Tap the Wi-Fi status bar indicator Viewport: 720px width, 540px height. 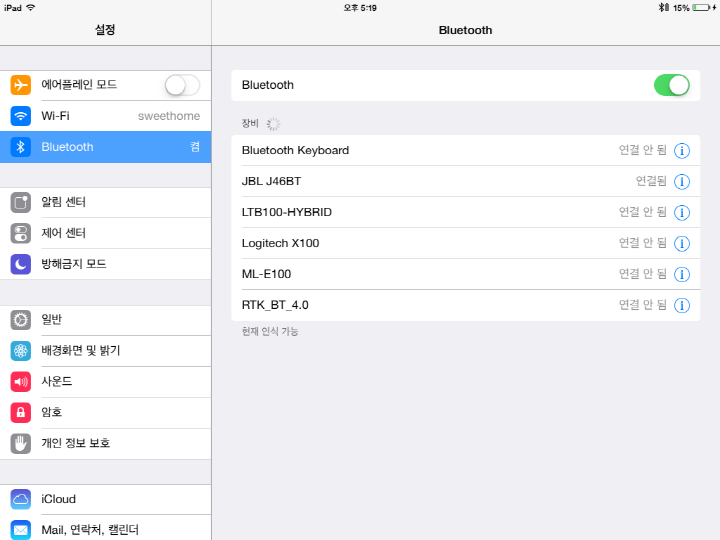click(30, 7)
